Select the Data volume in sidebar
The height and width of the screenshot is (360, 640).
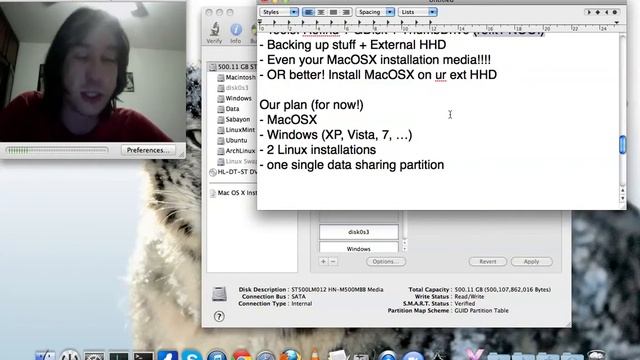pyautogui.click(x=229, y=109)
